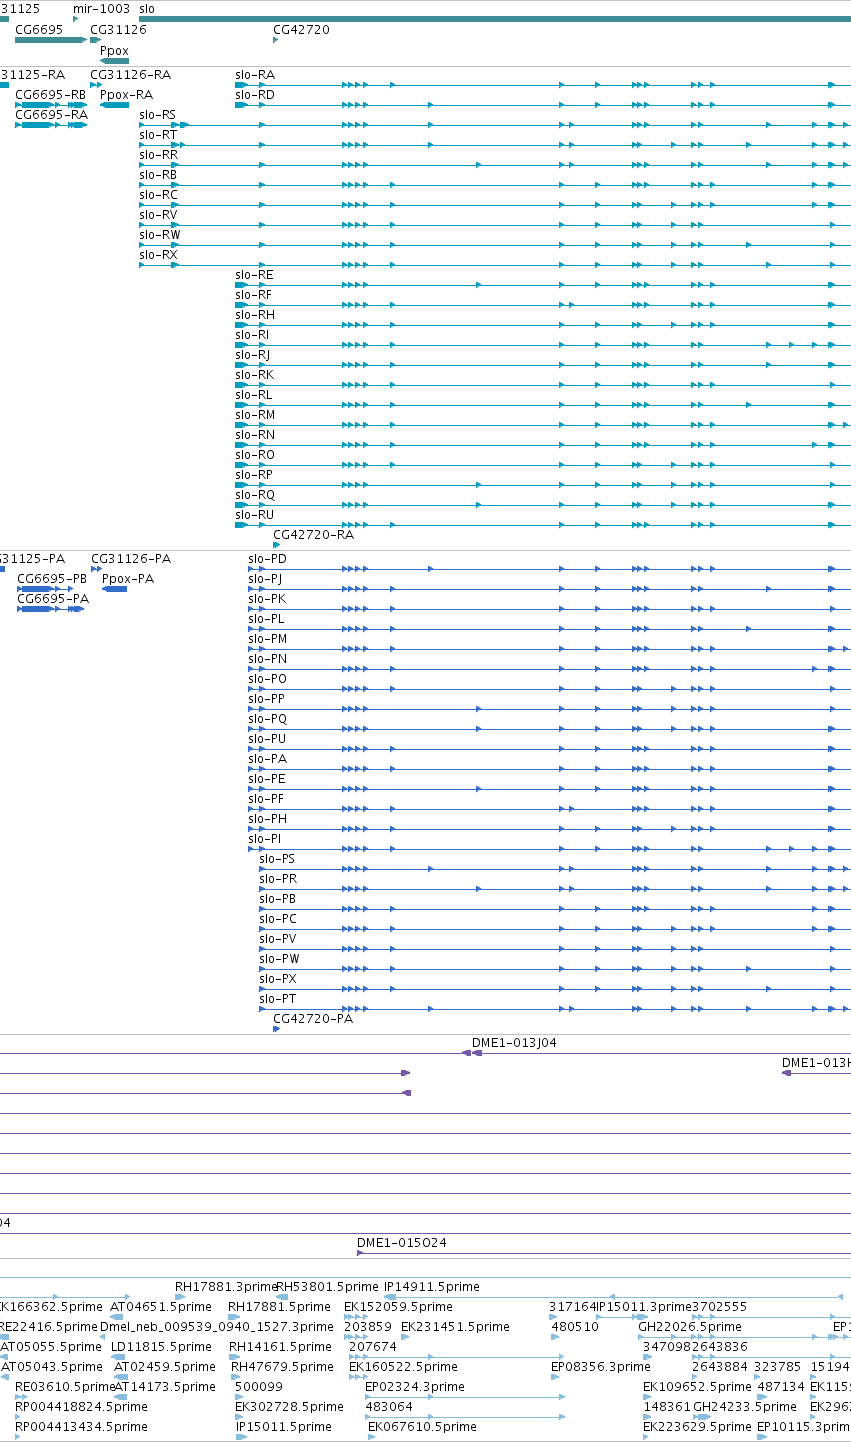Open transcript slo-RE
Image resolution: width=851 pixels, height=1442 pixels.
click(x=254, y=275)
